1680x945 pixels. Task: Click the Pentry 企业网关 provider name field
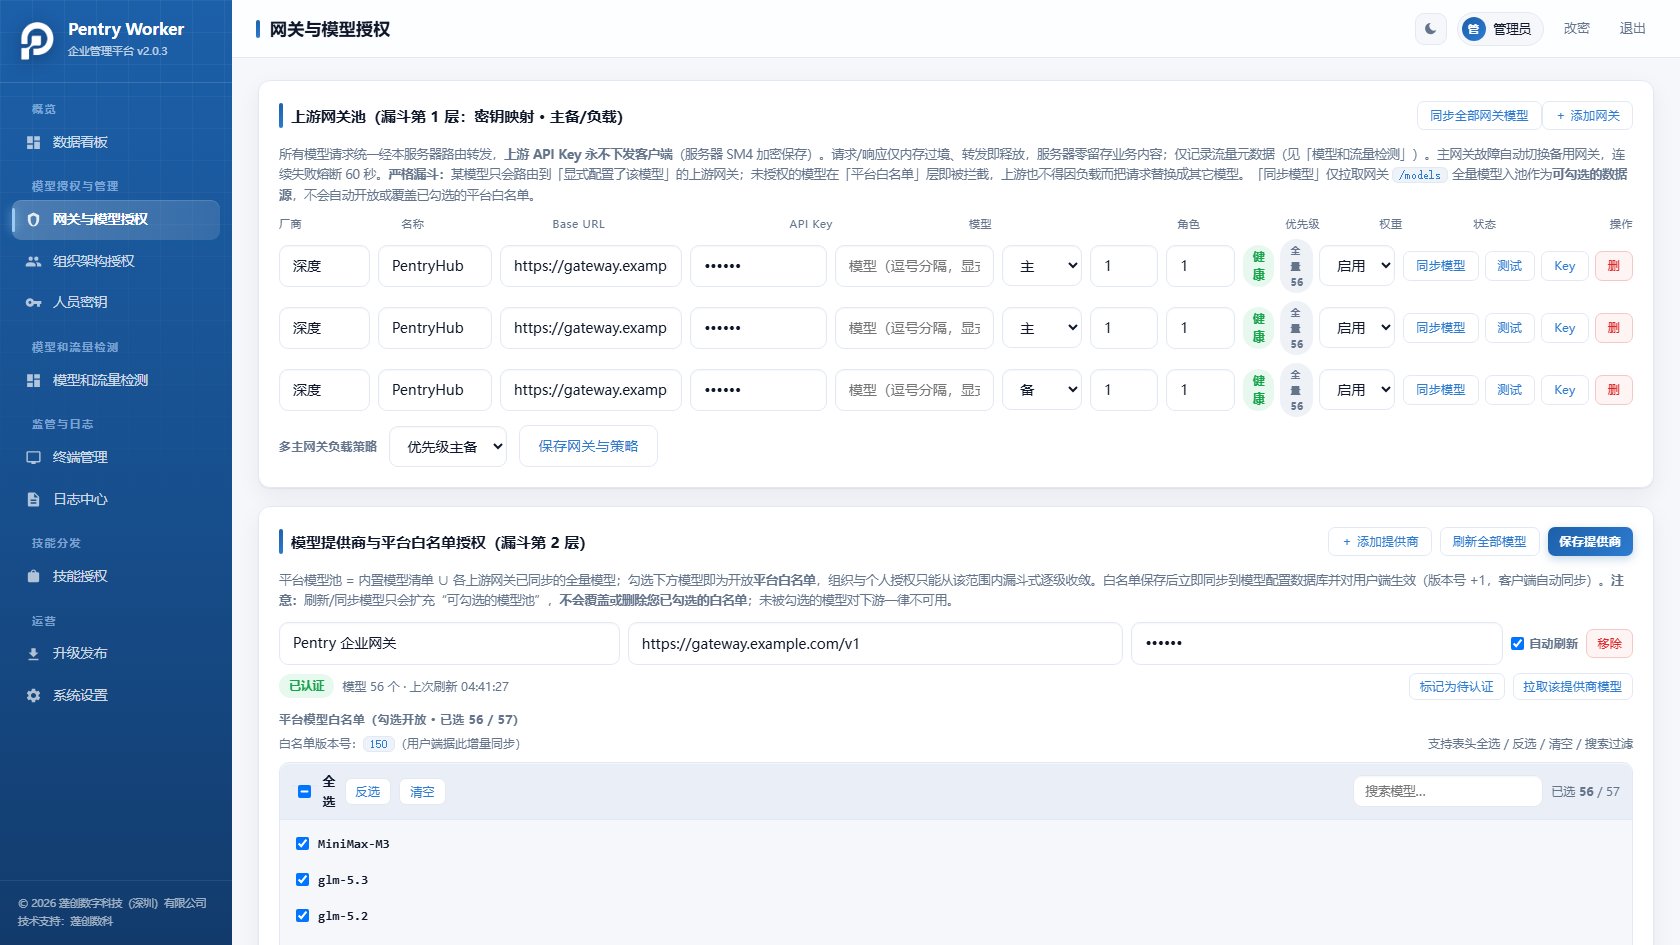click(449, 644)
